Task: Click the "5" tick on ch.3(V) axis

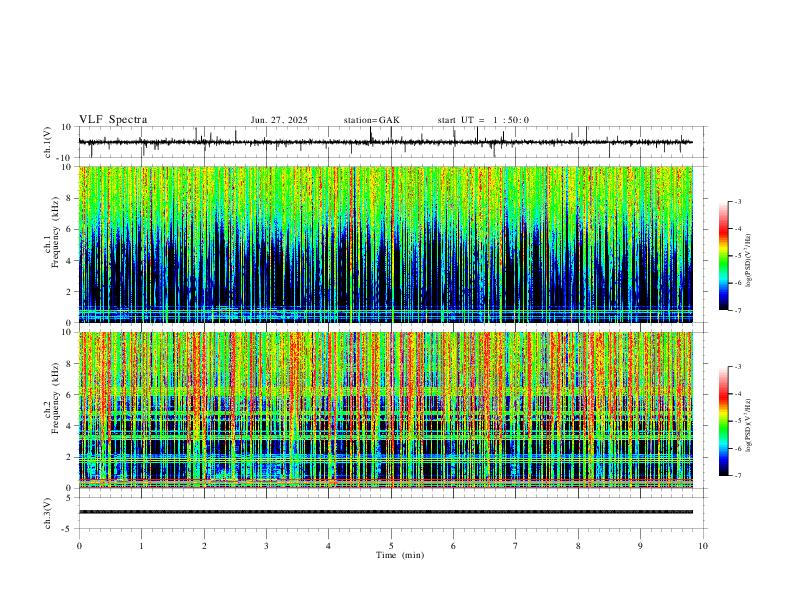Action: pos(69,498)
